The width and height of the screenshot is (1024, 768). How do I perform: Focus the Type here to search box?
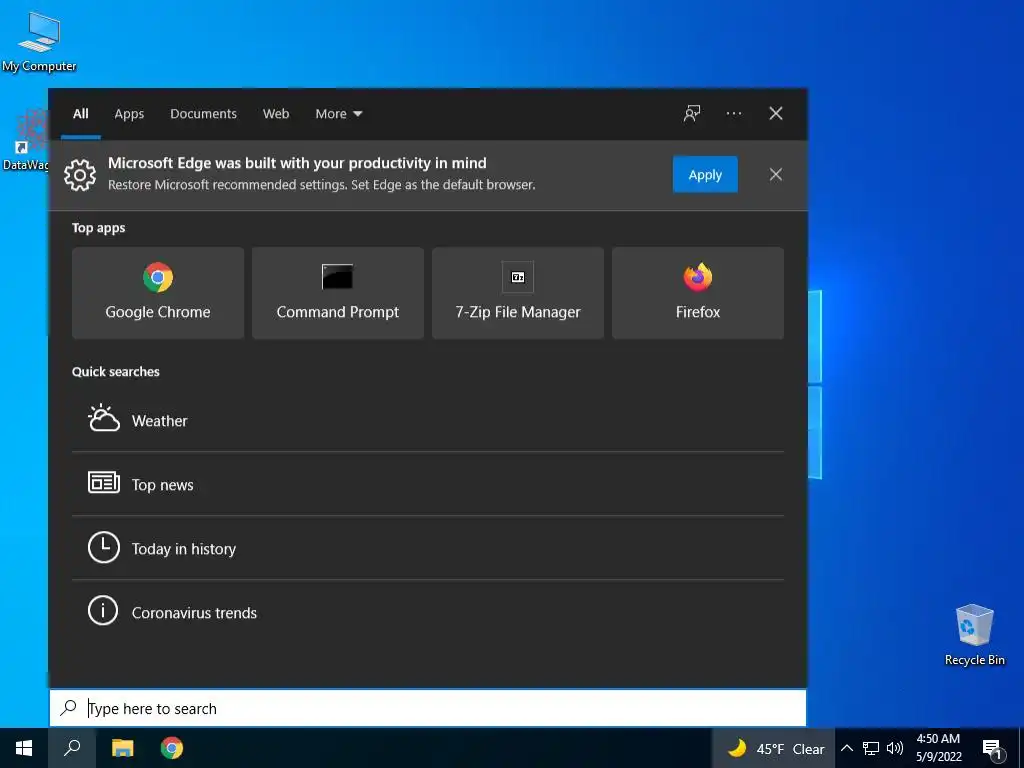pyautogui.click(x=428, y=708)
